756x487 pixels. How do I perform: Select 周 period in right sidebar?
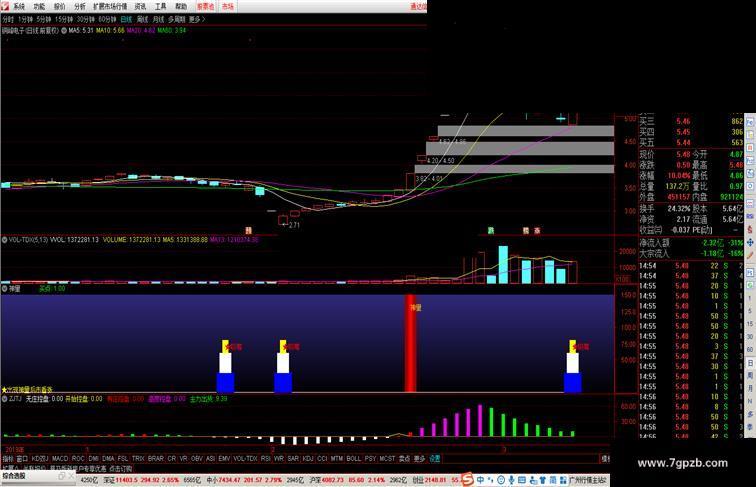tap(750, 375)
